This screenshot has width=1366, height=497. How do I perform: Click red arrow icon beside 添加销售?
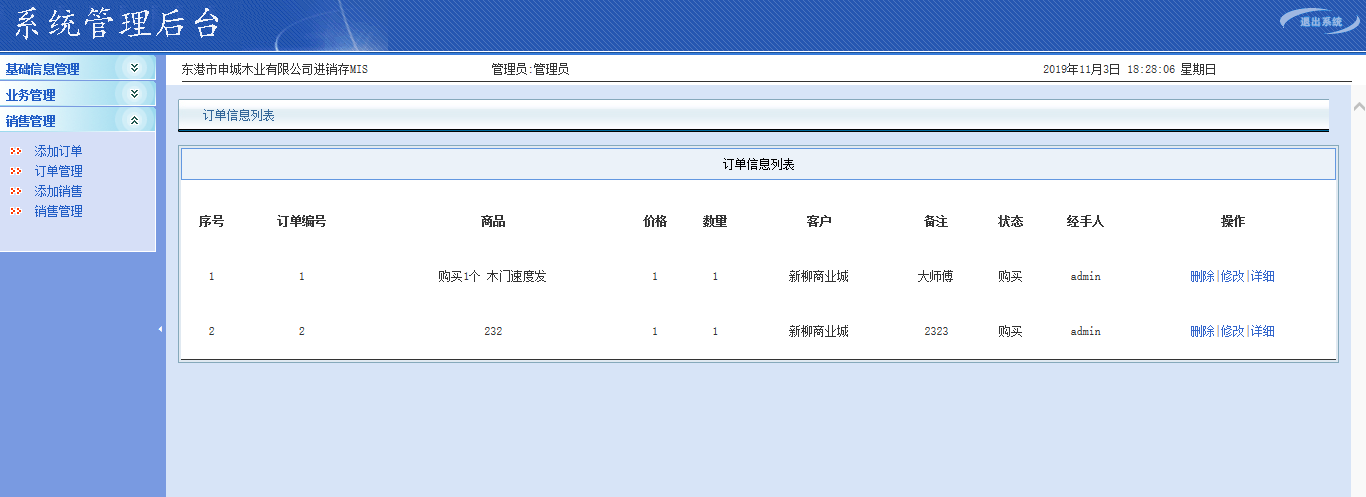pyautogui.click(x=15, y=191)
